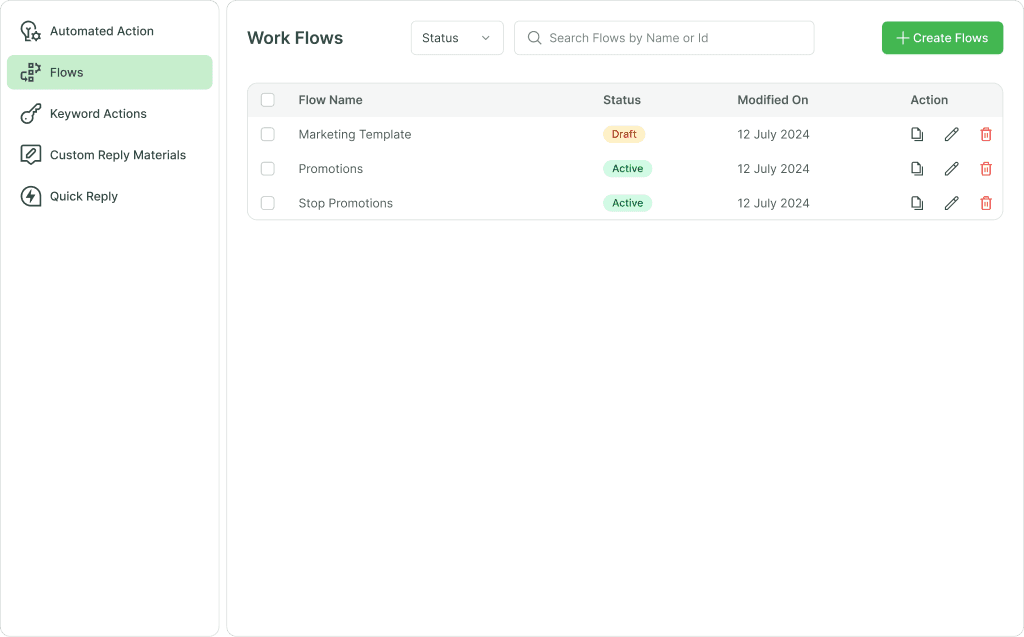Check the Marketing Template row checkbox
This screenshot has width=1024, height=637.
267,134
